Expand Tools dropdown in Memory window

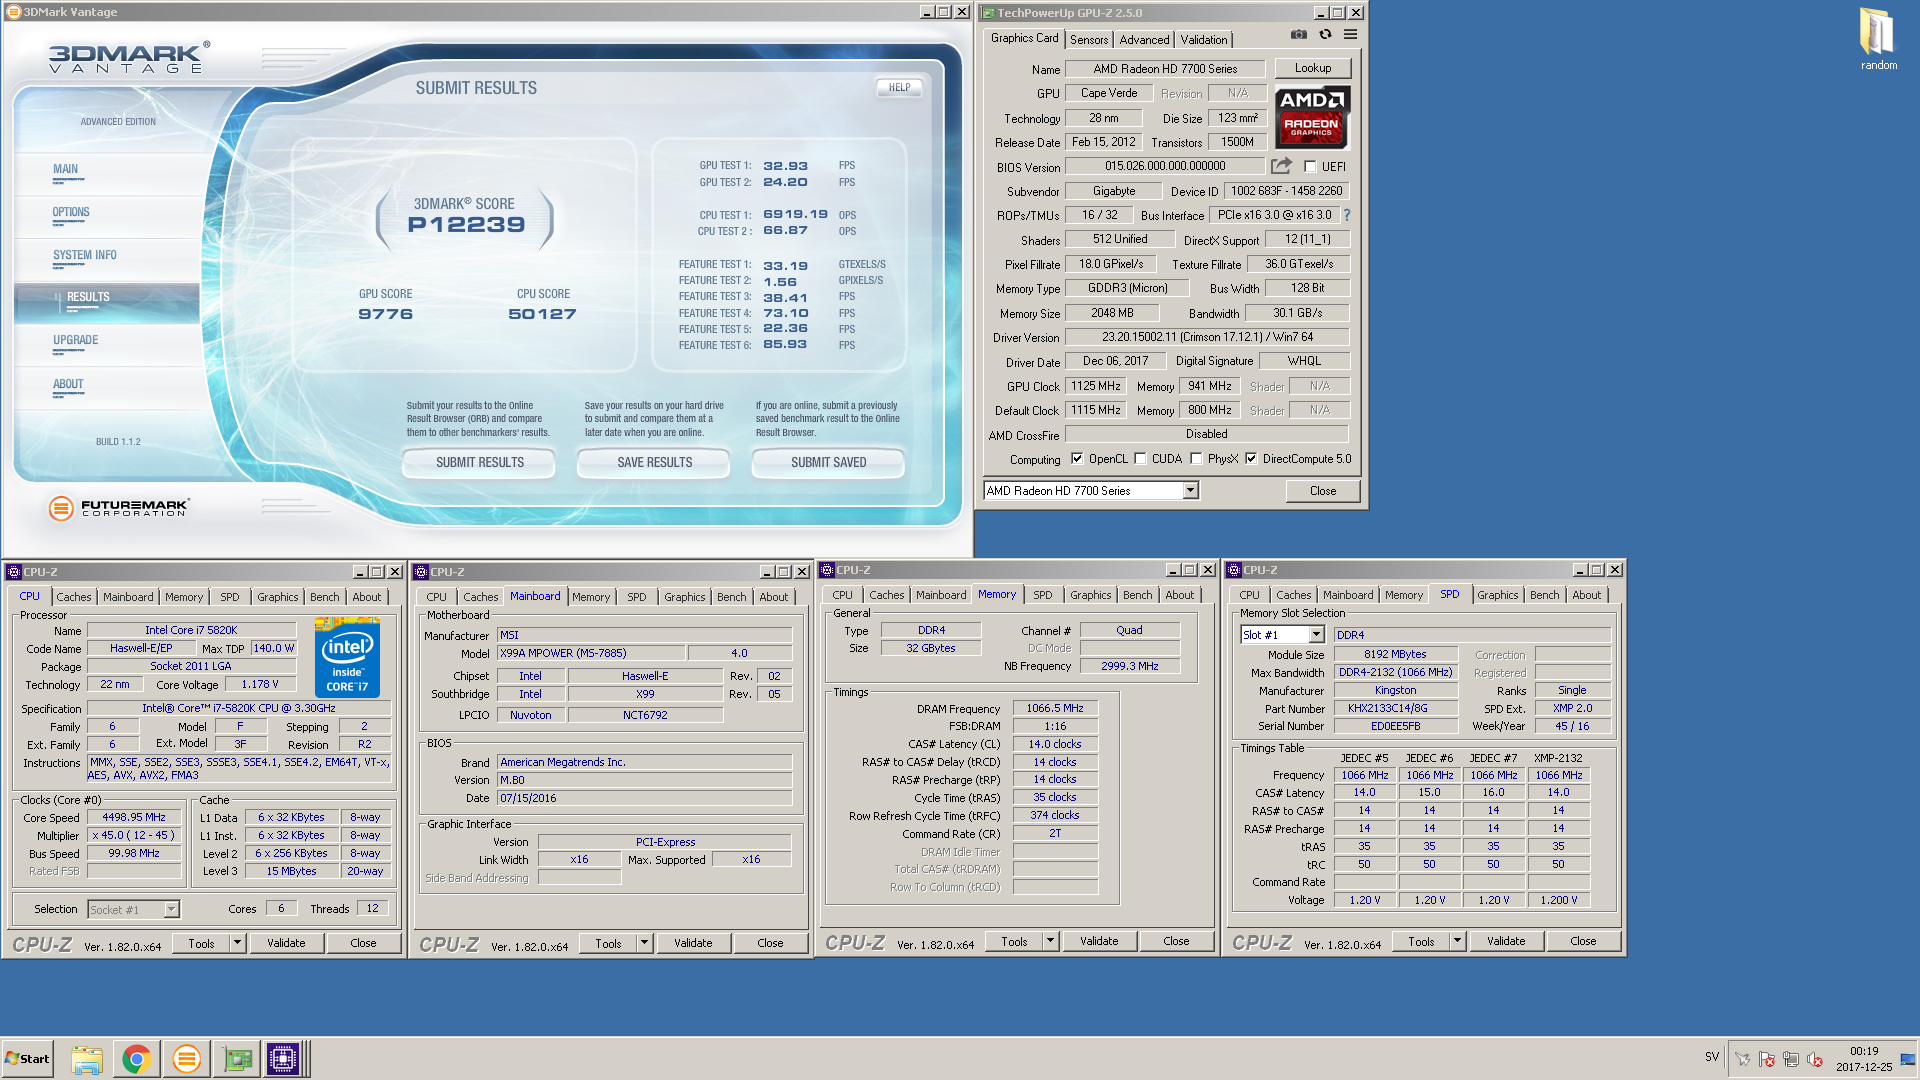(1050, 941)
